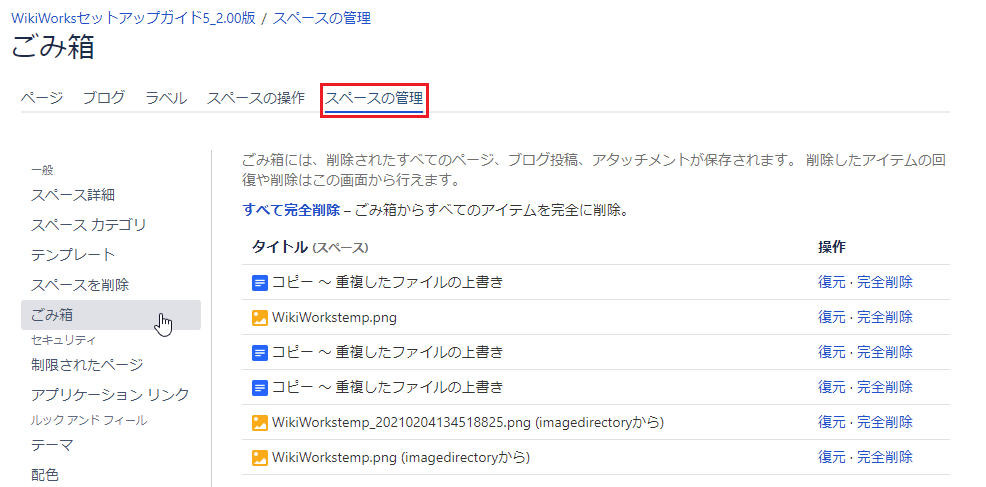Click the image icon in the last trash row

tap(259, 458)
